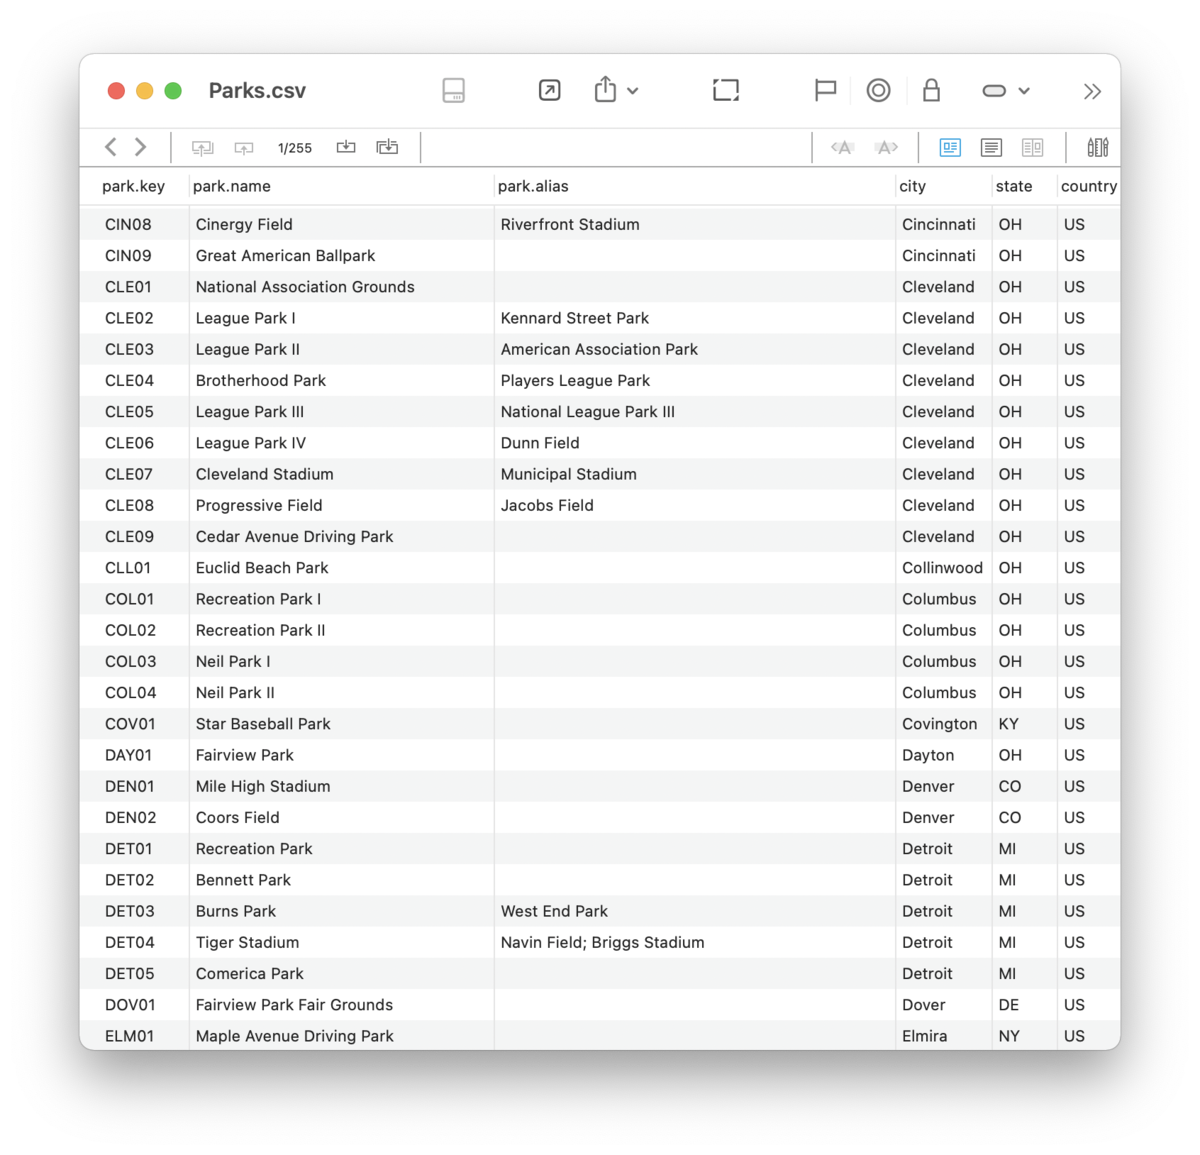Select the highlighted form view mode
The height and width of the screenshot is (1155, 1200).
click(x=950, y=148)
